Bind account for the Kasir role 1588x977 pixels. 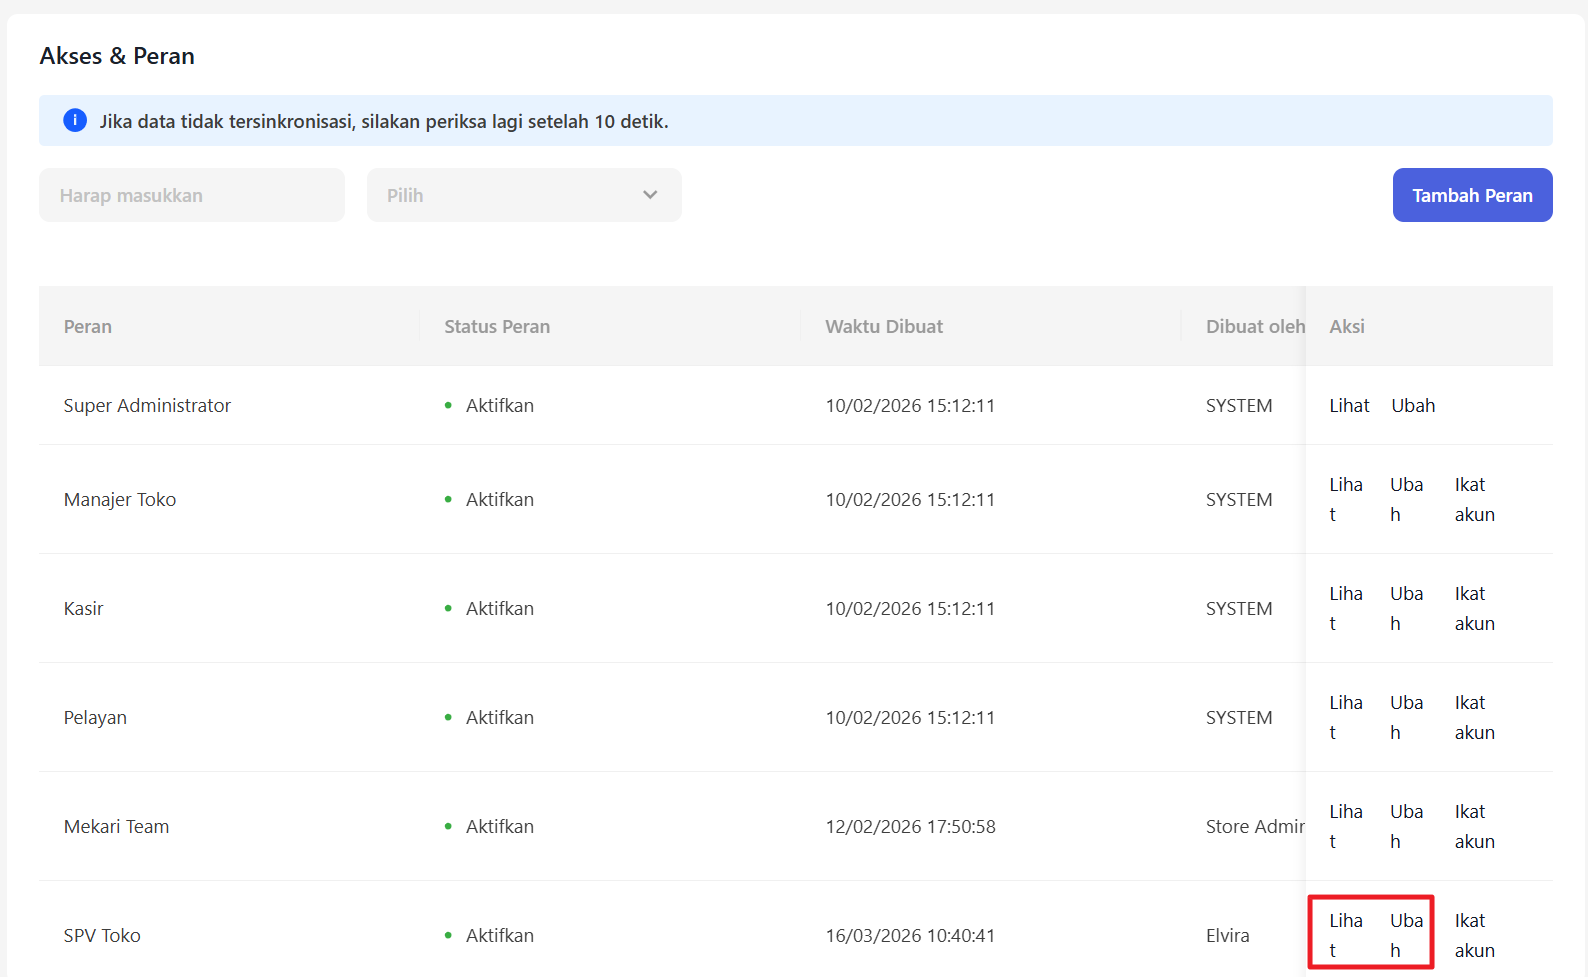pos(1474,608)
